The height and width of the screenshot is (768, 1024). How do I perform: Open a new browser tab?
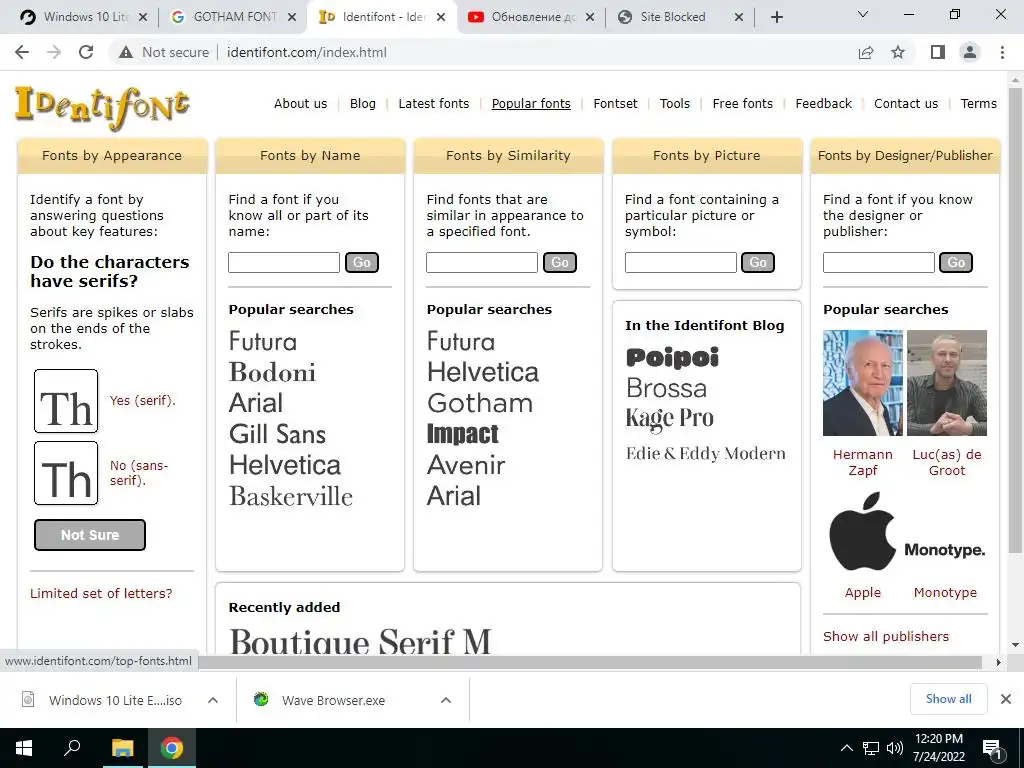(x=776, y=17)
